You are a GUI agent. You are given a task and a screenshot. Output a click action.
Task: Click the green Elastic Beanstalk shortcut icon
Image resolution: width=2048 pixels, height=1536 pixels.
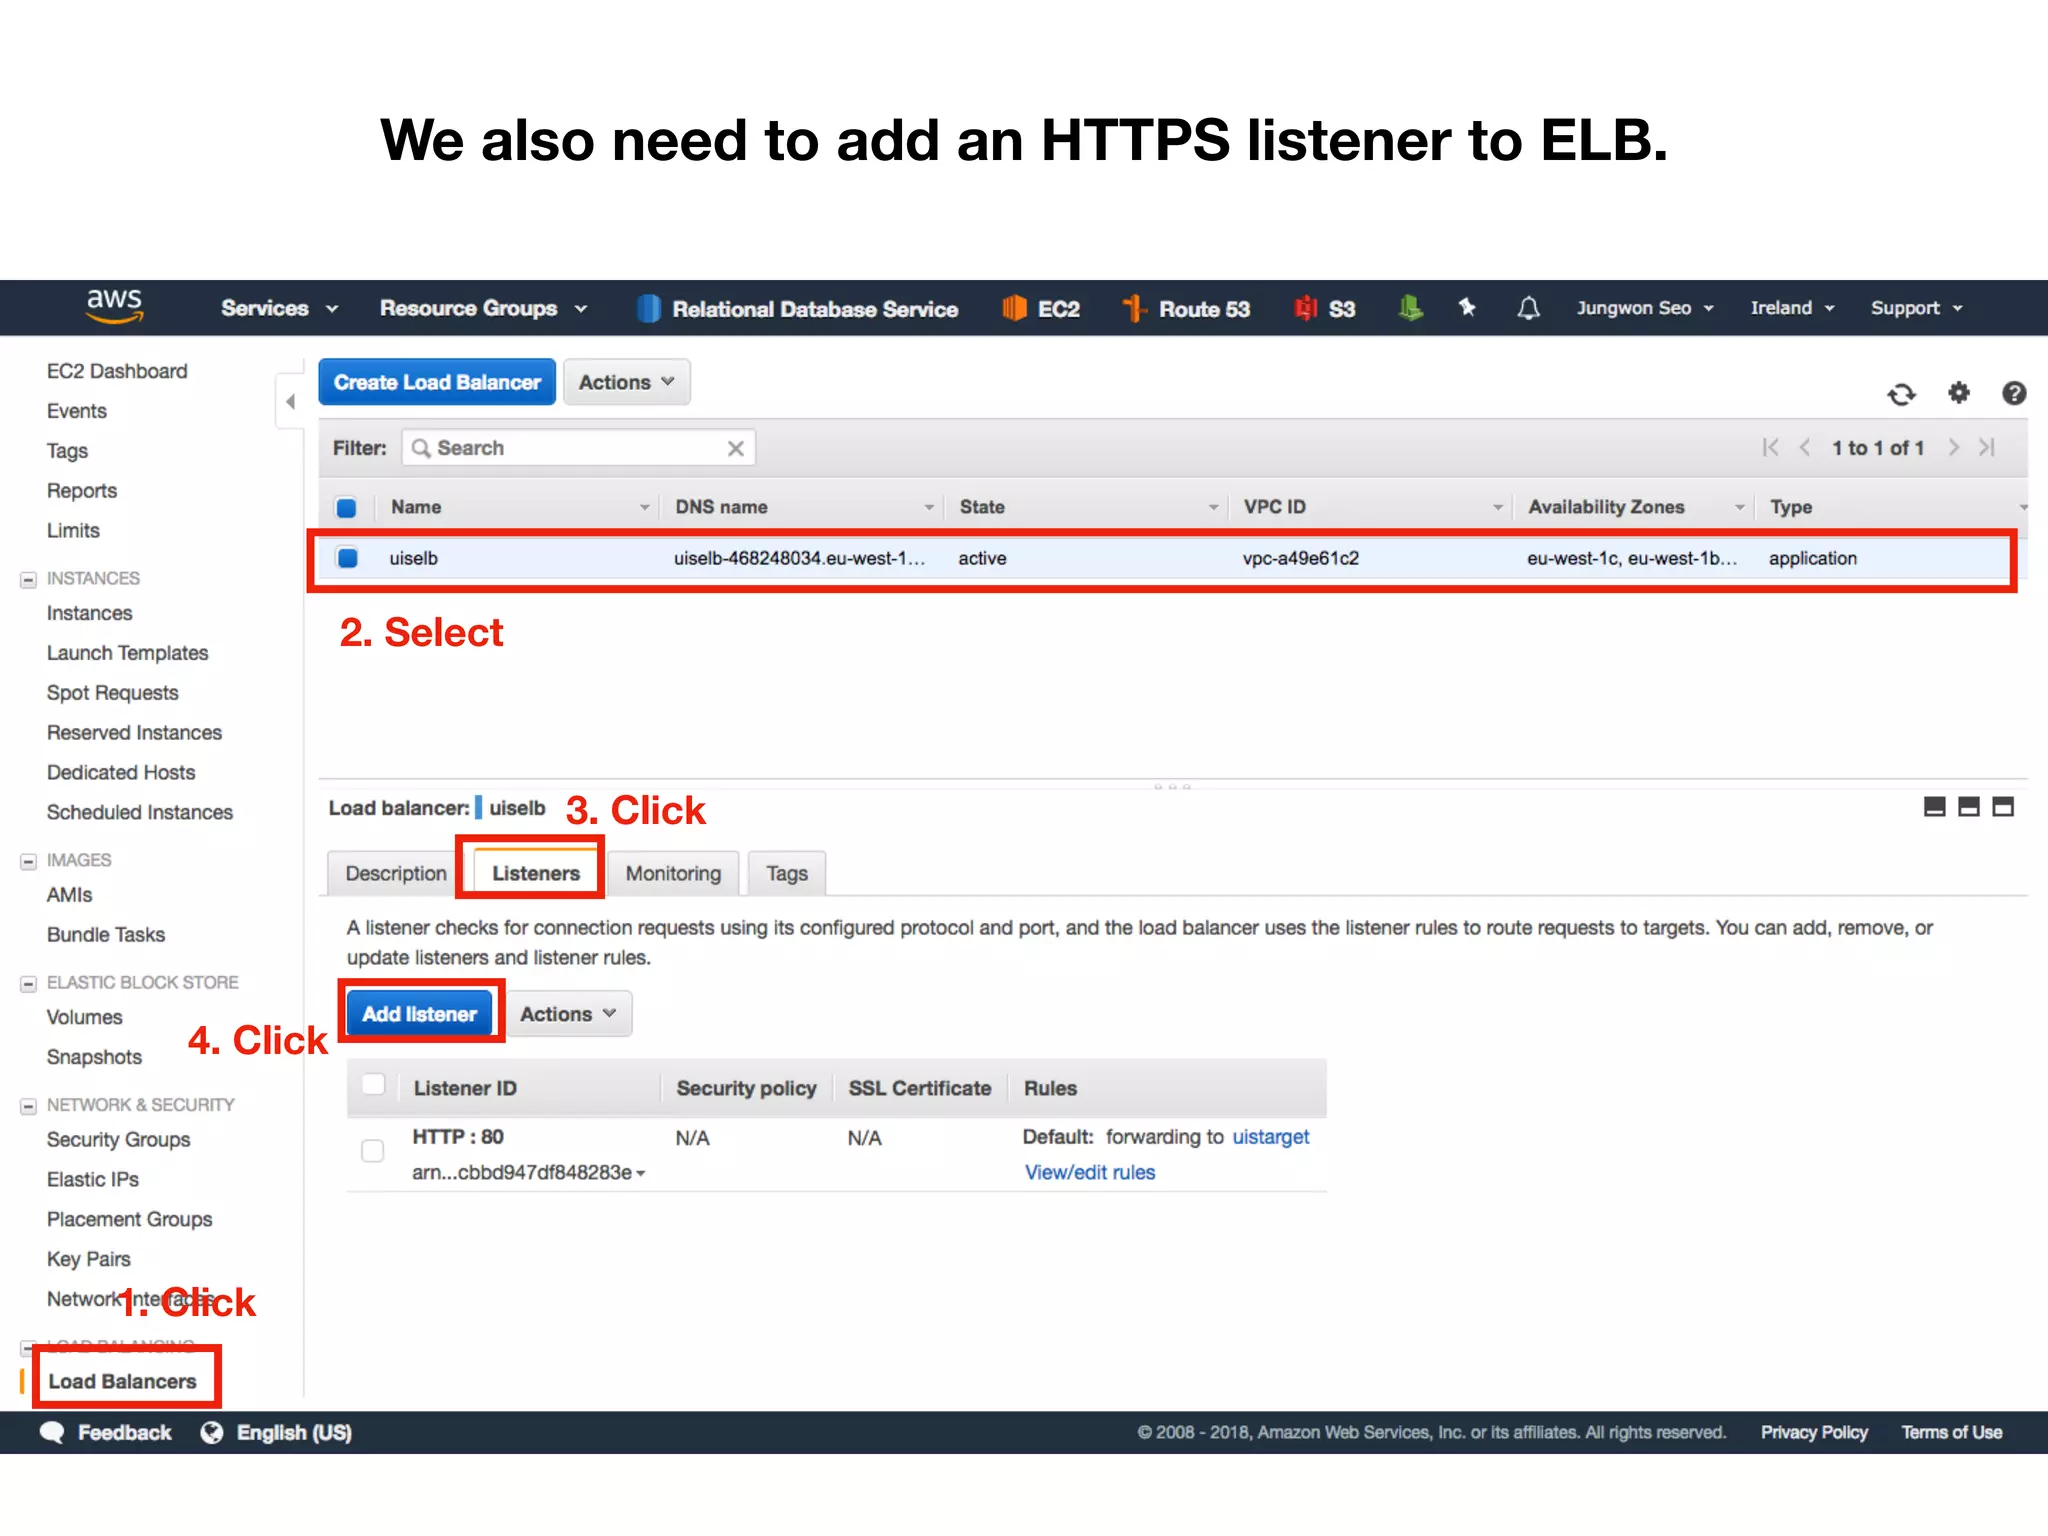pyautogui.click(x=1410, y=308)
